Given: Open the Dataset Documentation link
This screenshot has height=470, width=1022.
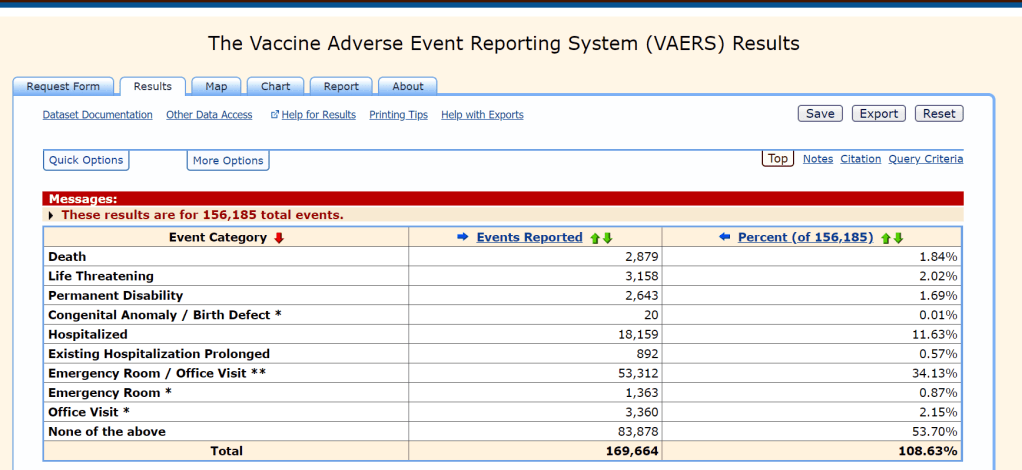Looking at the screenshot, I should pos(97,115).
